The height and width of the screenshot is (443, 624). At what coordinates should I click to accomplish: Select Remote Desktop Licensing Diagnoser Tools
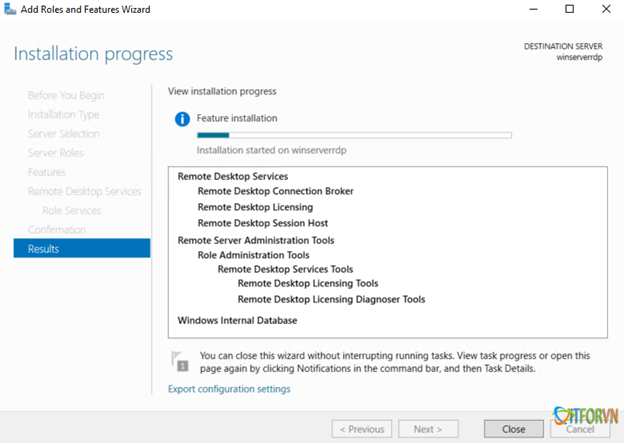331,299
